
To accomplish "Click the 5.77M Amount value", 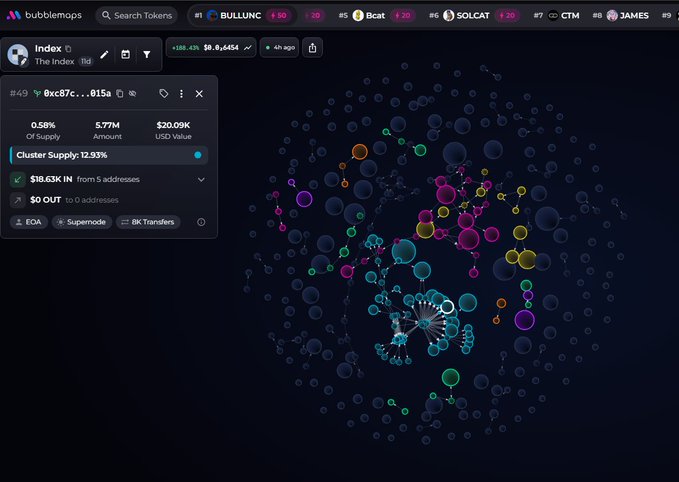I will tap(107, 125).
